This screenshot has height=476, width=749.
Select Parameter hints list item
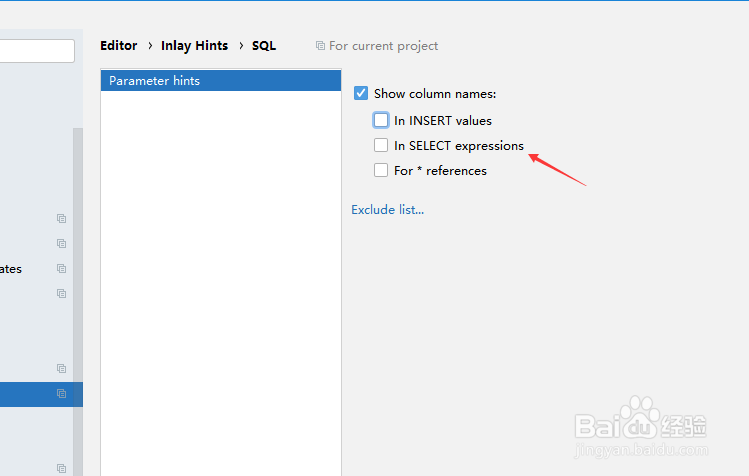coord(221,81)
